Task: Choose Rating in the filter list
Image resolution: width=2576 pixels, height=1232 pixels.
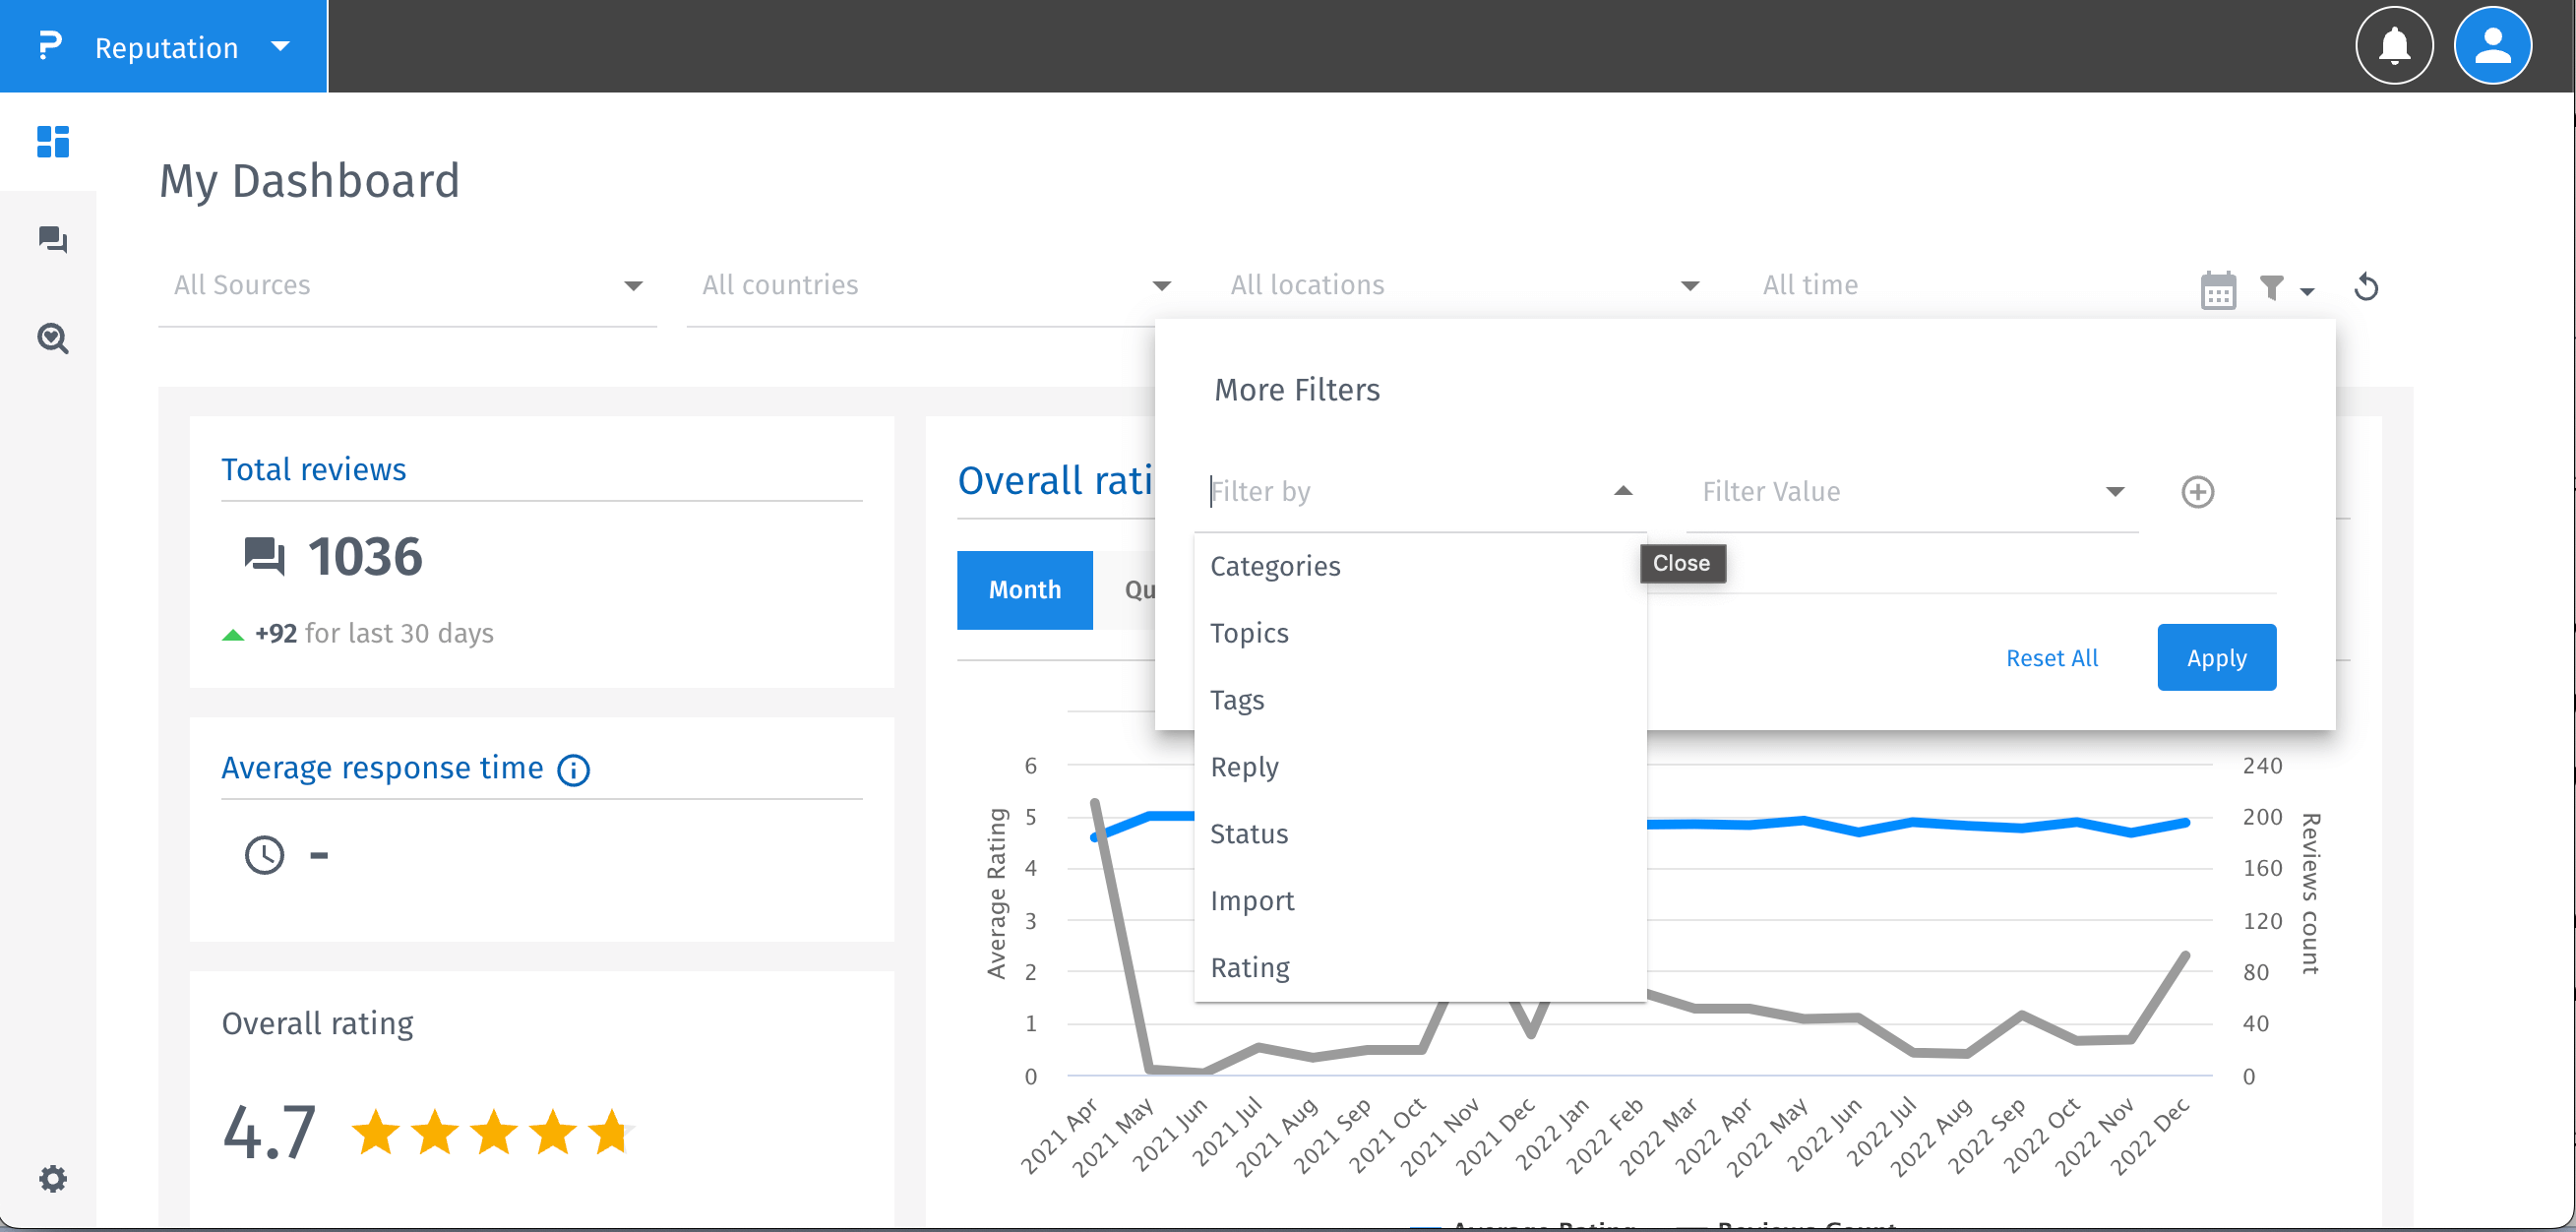Action: (1250, 967)
